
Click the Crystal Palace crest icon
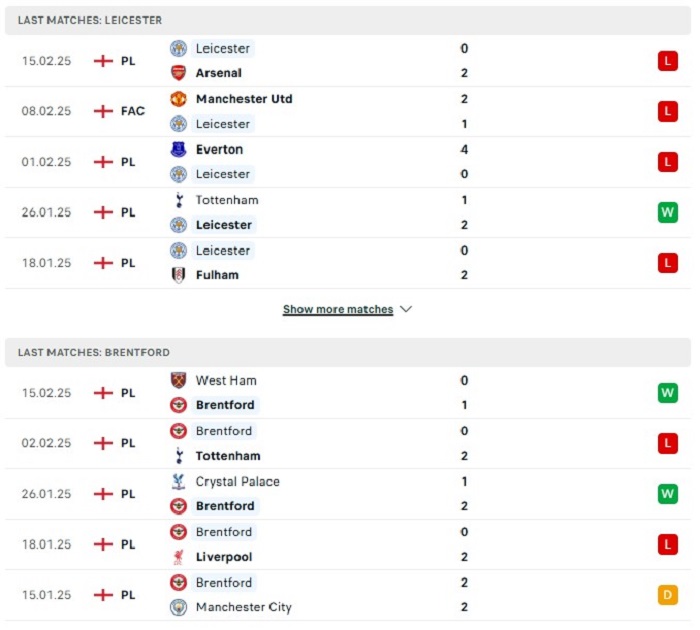(x=179, y=481)
